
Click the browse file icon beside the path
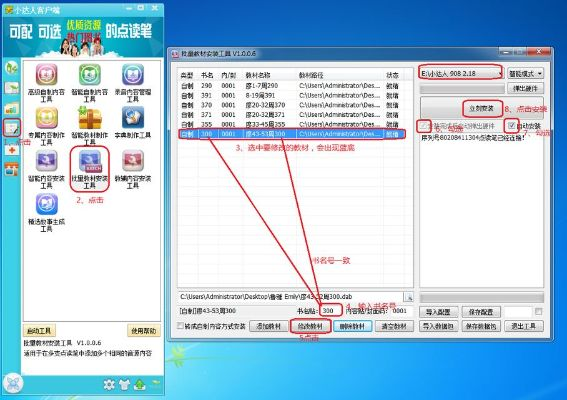point(409,297)
